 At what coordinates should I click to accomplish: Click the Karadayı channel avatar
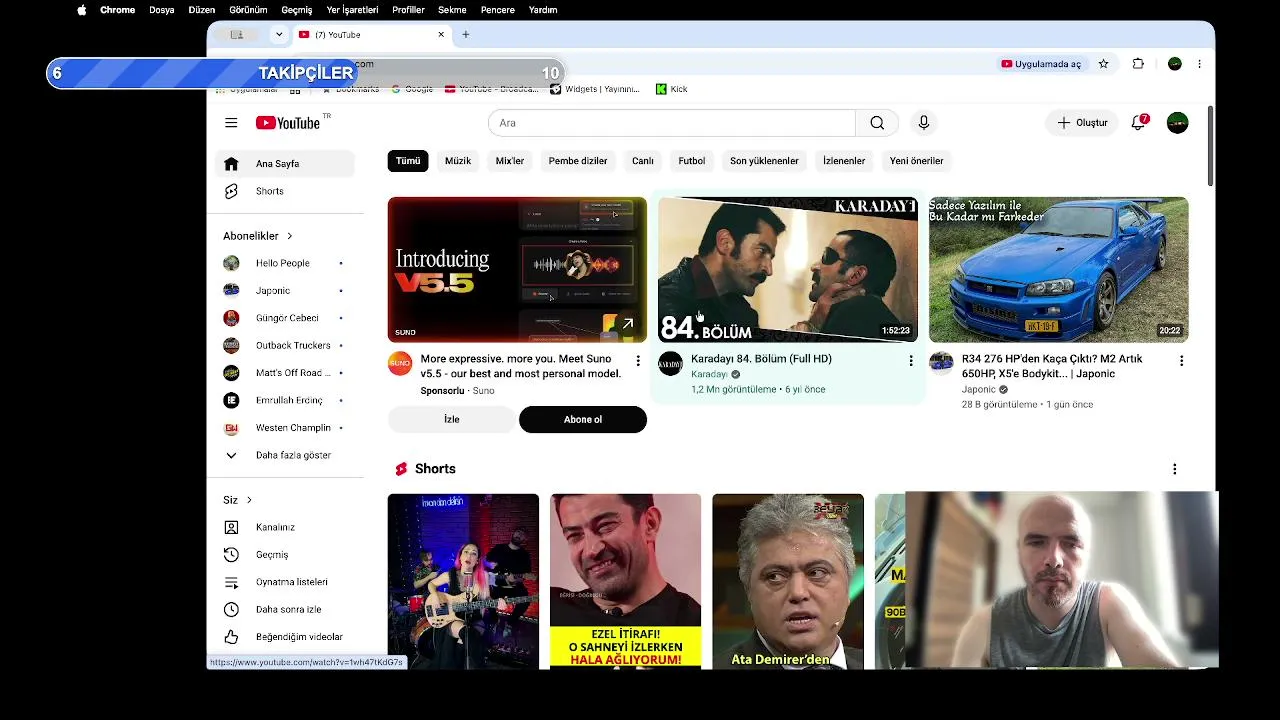tap(670, 364)
